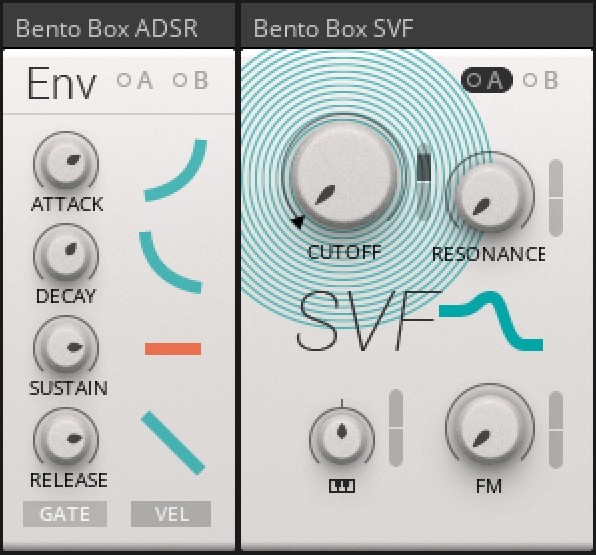This screenshot has height=555, width=596.
Task: Click the RESONANCE label
Action: pos(489,254)
